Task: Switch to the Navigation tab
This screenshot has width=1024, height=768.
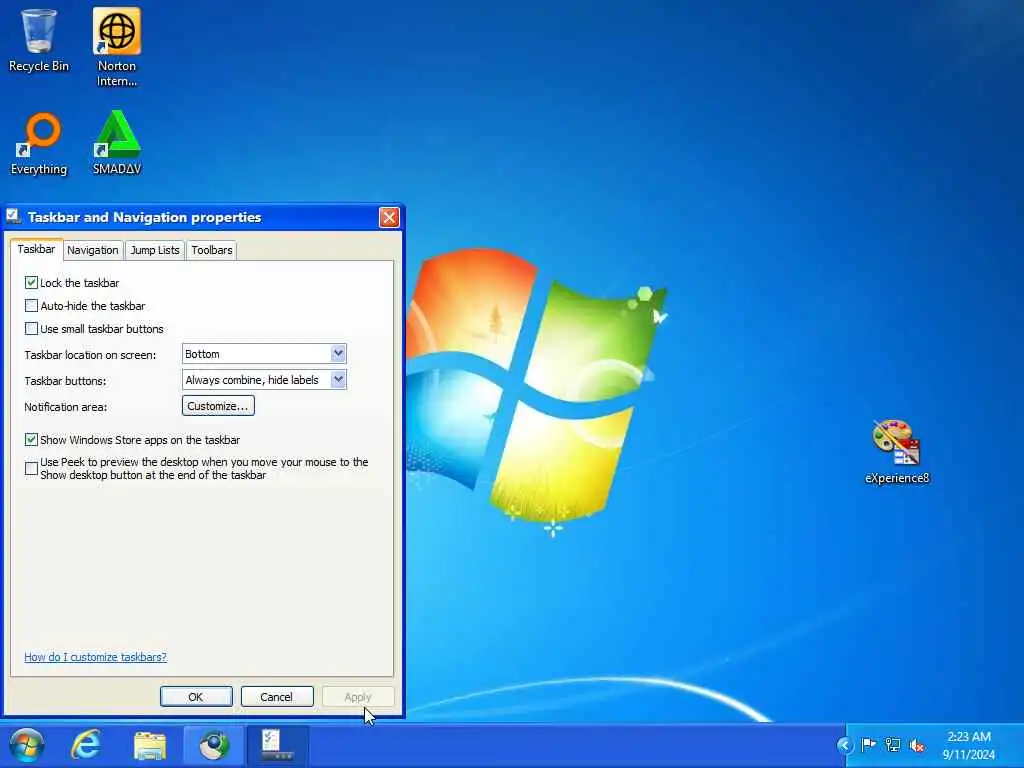Action: click(x=93, y=250)
